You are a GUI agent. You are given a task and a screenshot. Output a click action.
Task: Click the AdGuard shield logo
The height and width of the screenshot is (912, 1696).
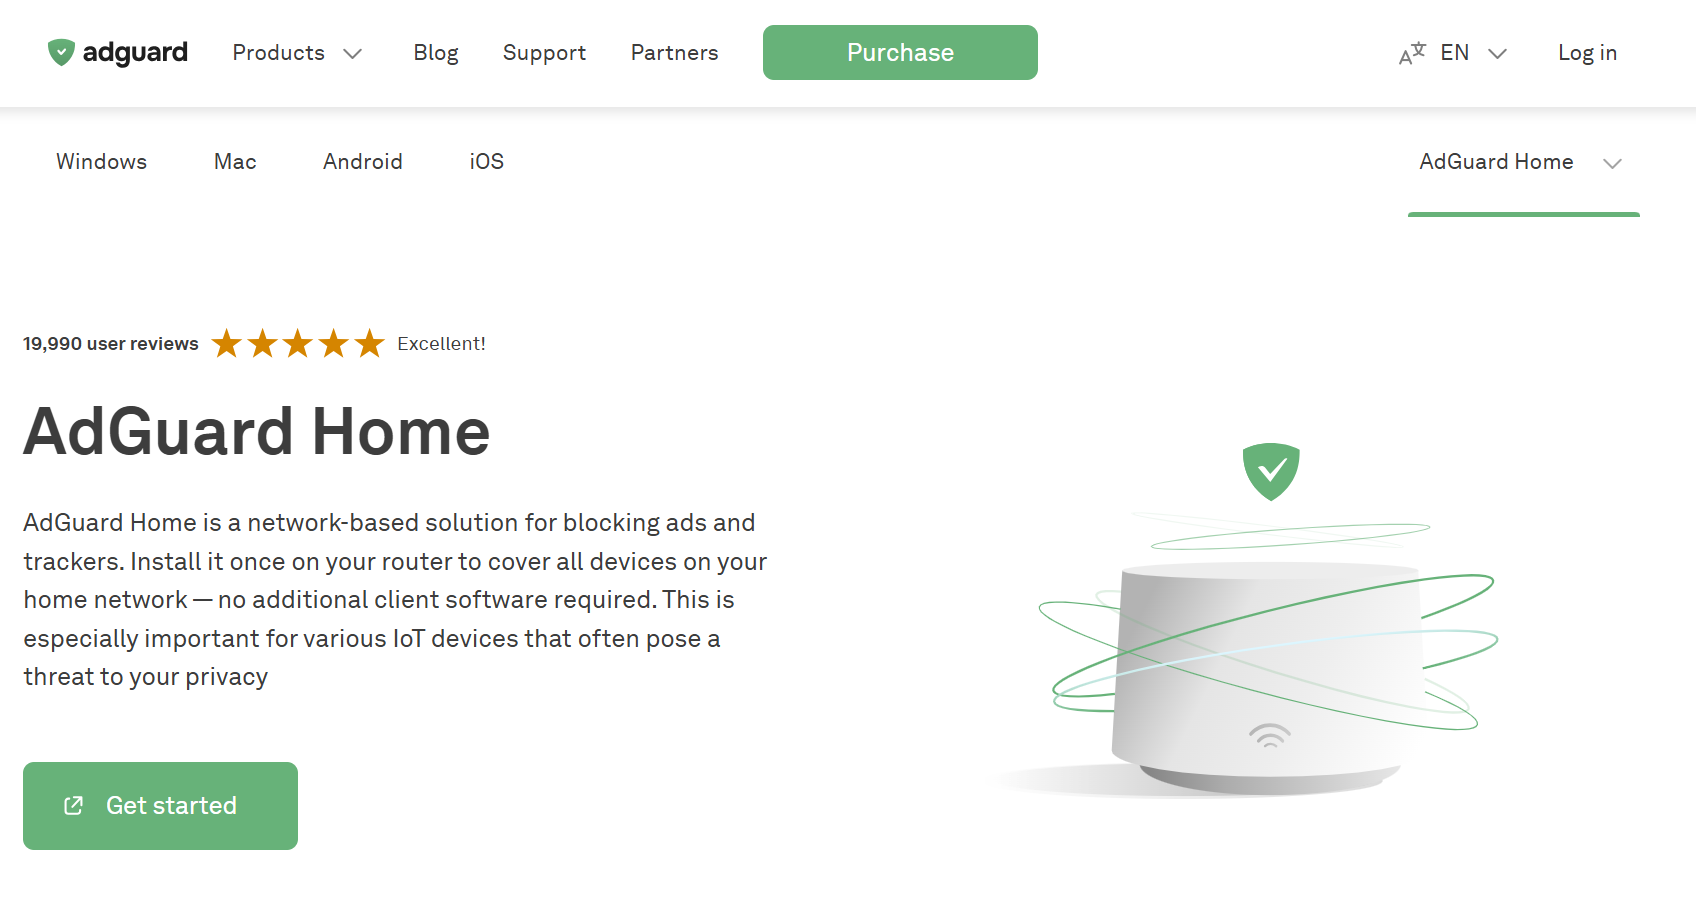coord(61,52)
